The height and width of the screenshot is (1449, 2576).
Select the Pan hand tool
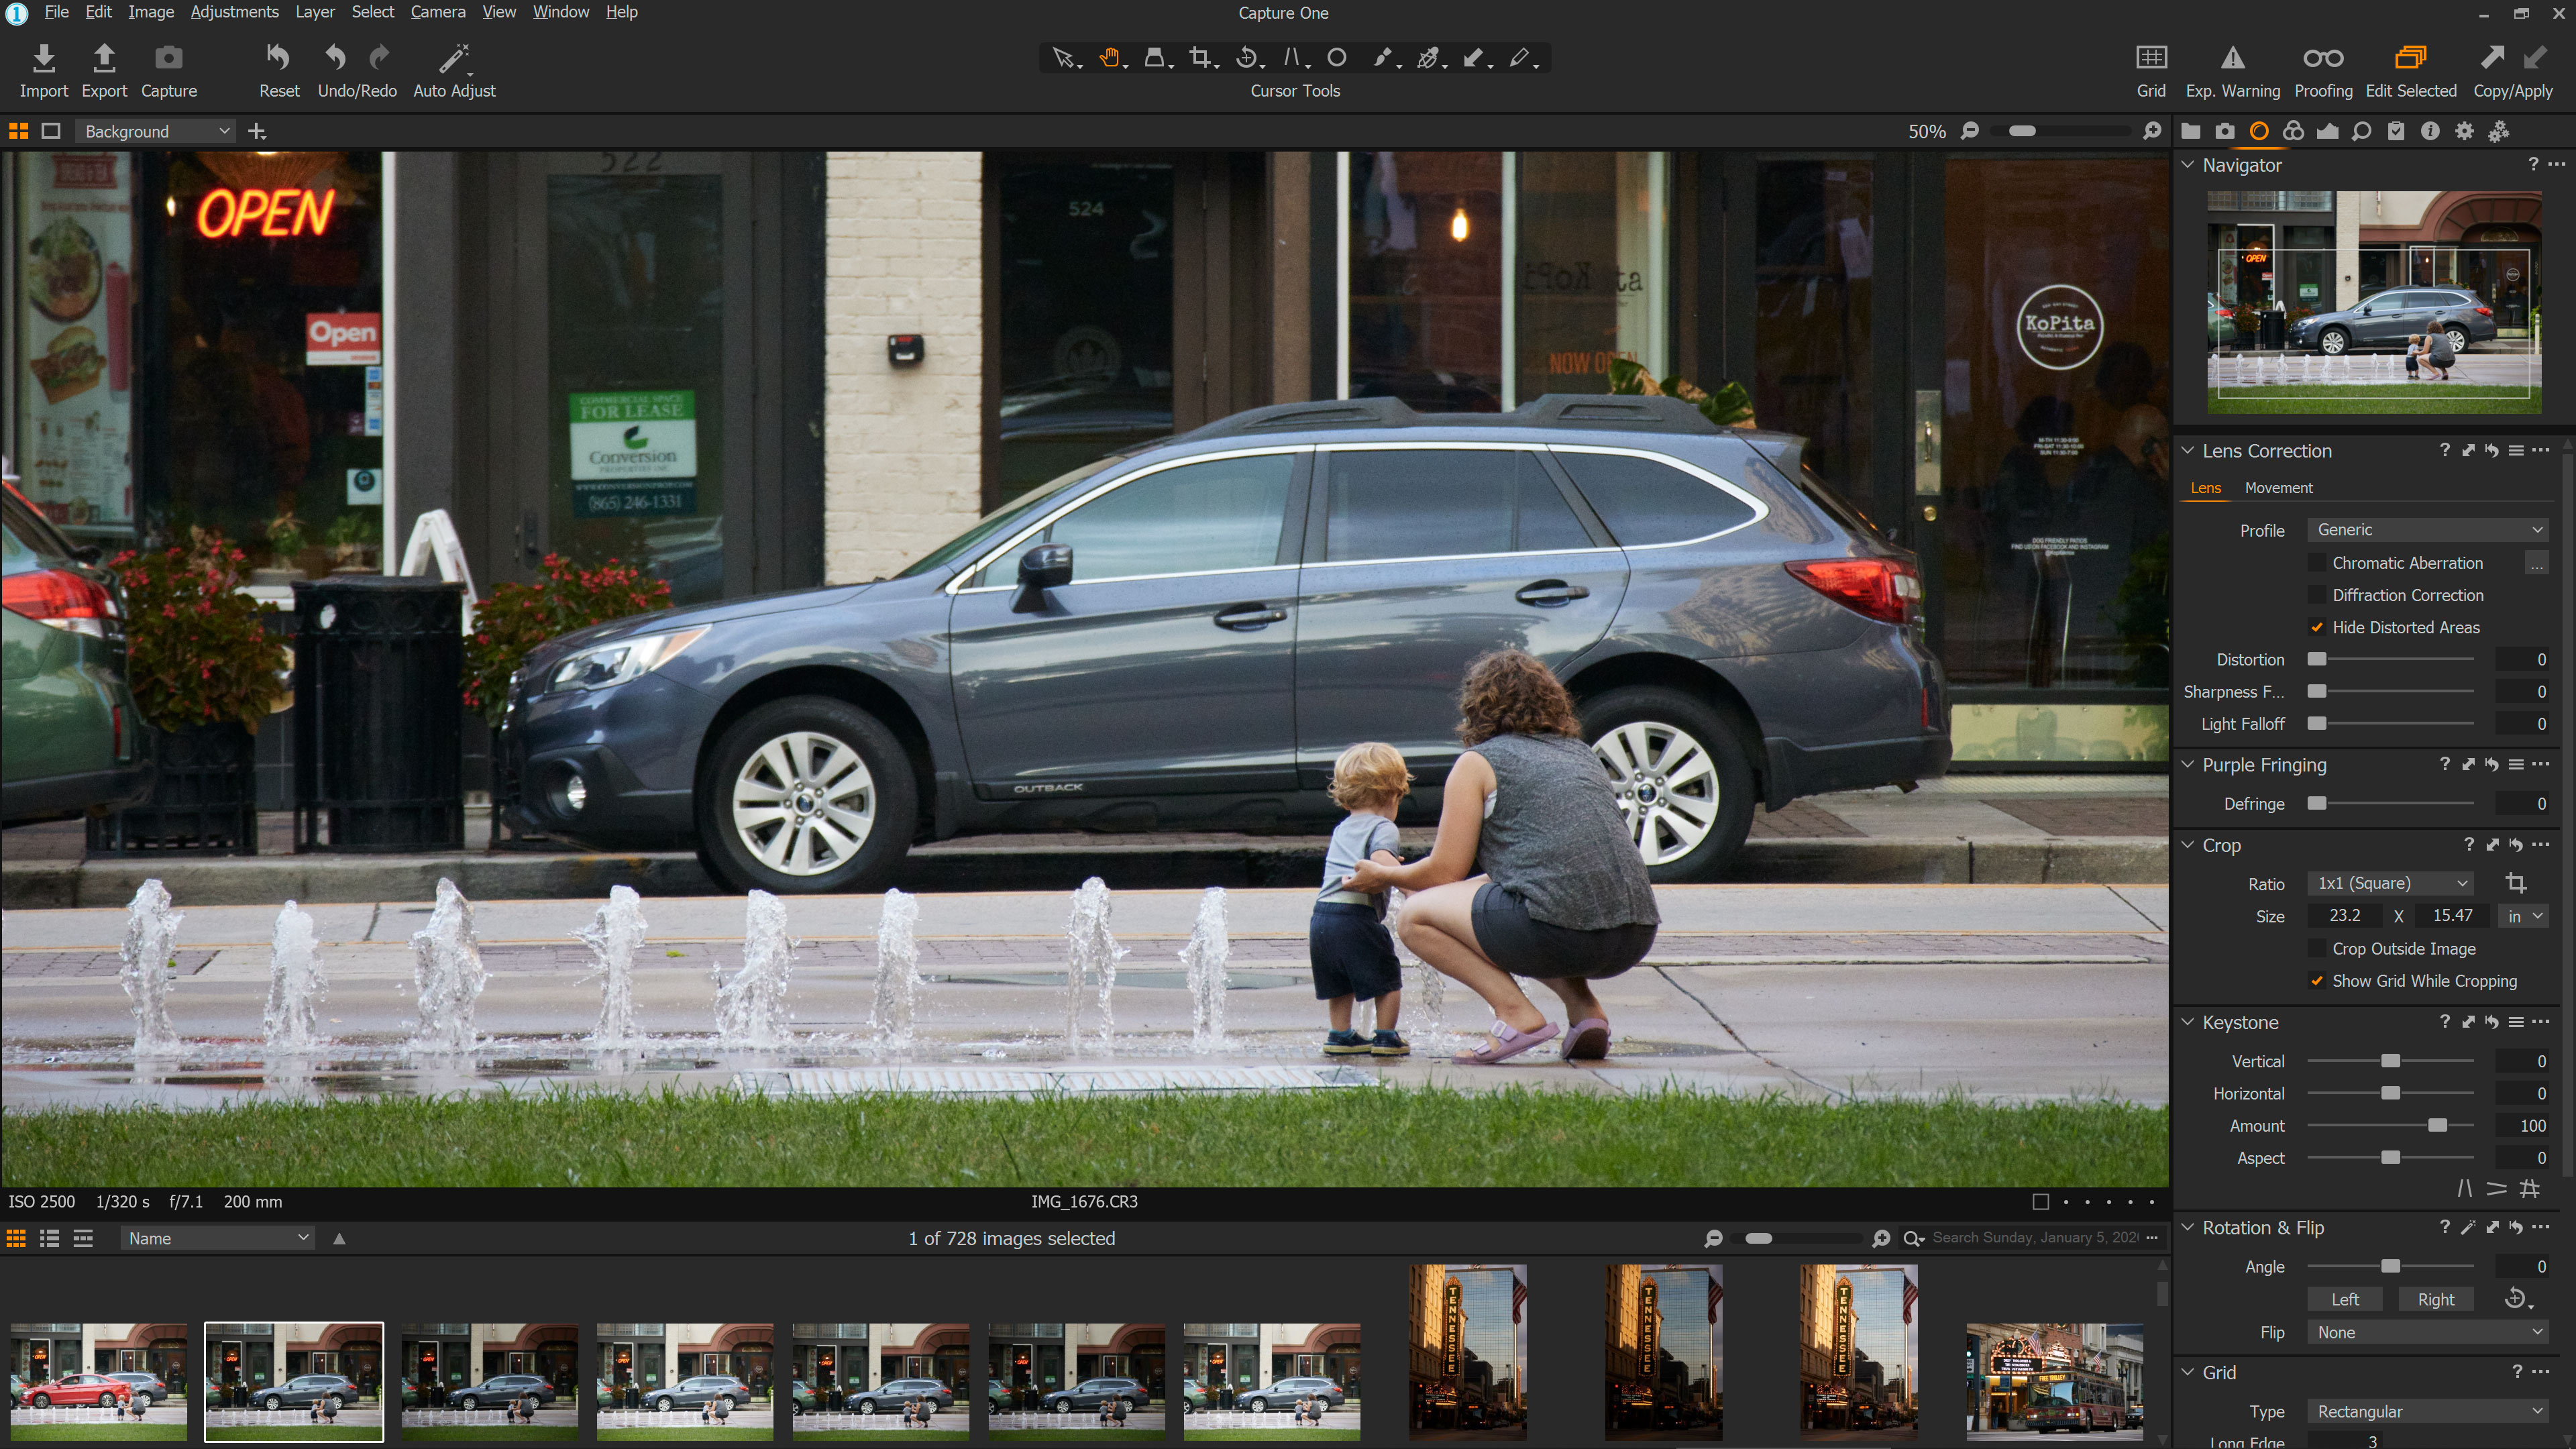point(1109,58)
